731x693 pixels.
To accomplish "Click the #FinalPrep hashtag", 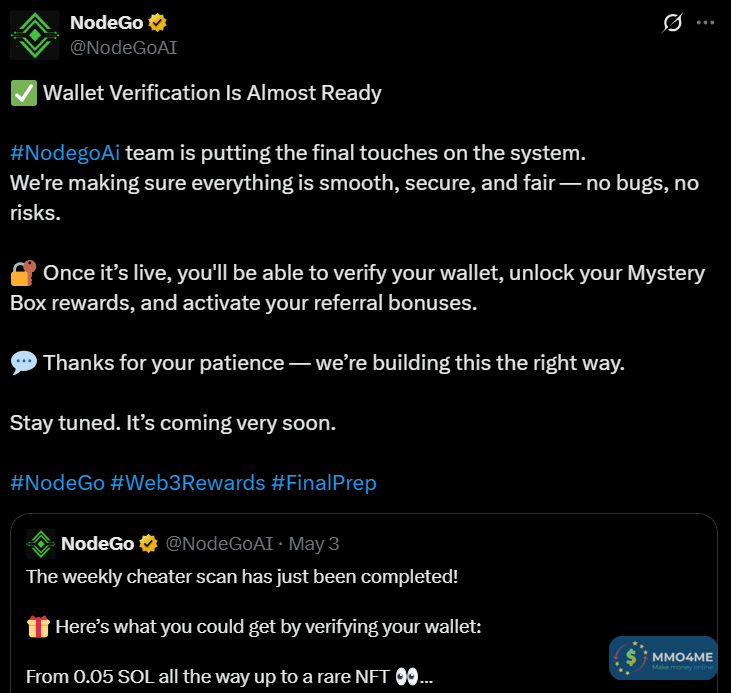I will coord(323,483).
